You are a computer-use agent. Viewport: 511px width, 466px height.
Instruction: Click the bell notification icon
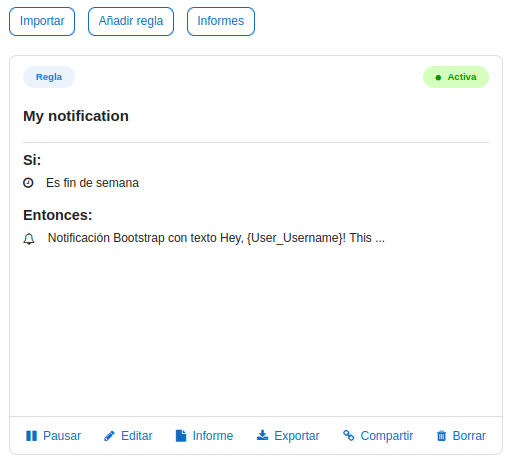tap(29, 239)
